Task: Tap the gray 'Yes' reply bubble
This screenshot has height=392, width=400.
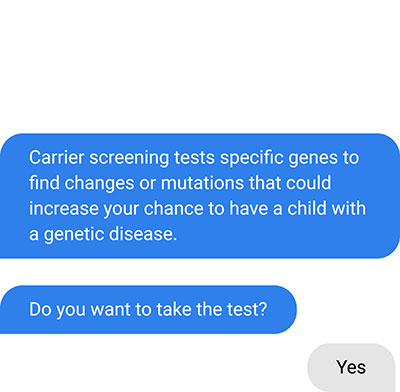Action: coord(351,367)
